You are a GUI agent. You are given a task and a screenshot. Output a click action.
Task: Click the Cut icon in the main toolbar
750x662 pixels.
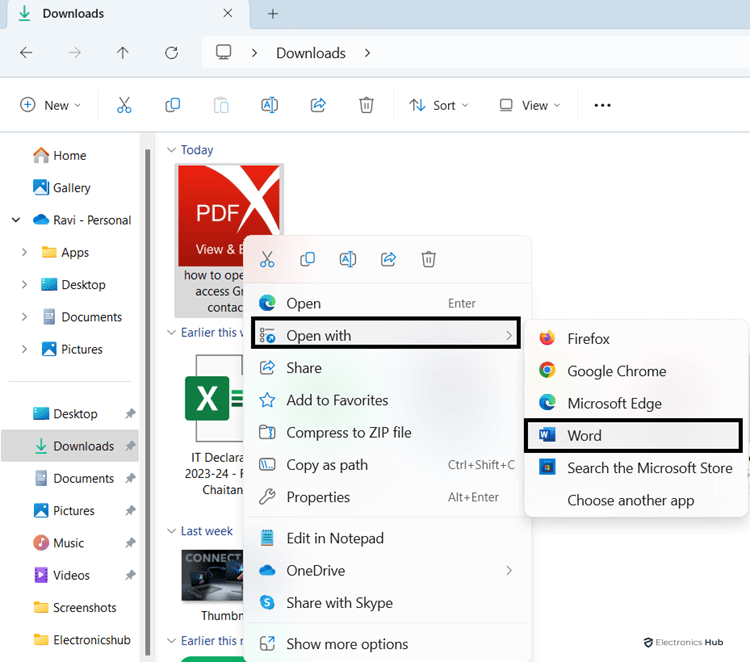124,105
